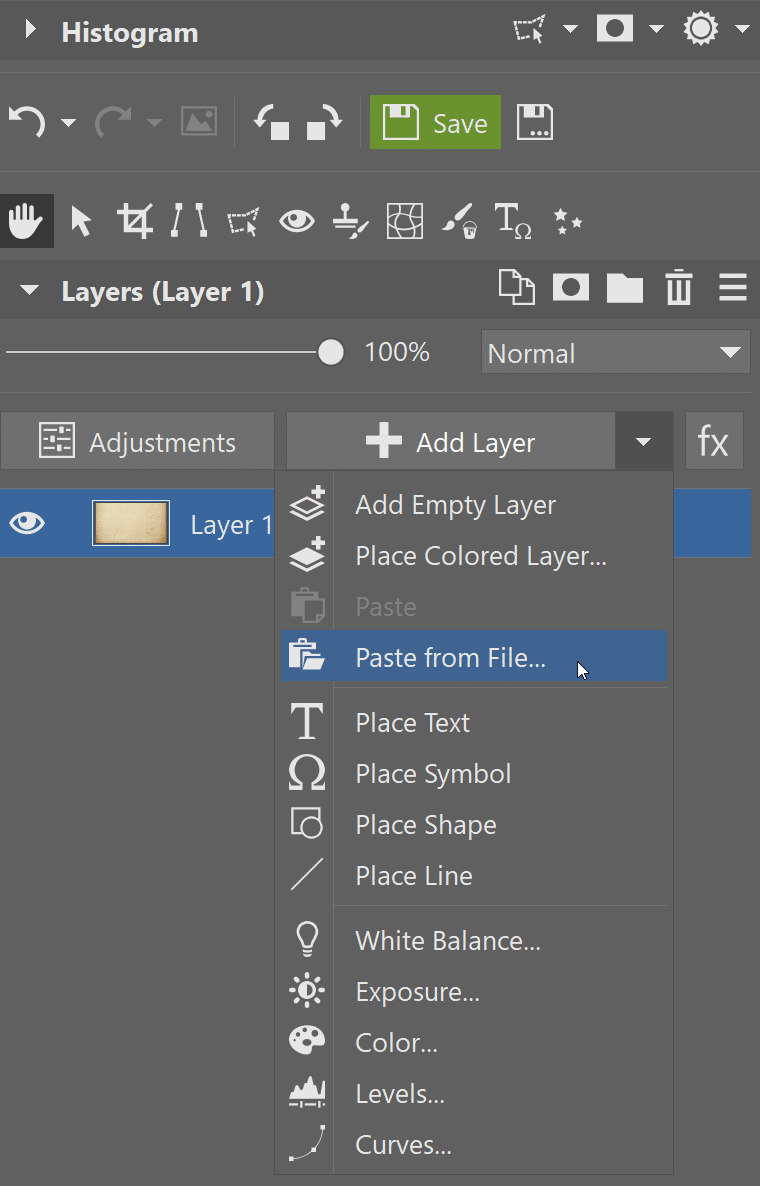This screenshot has height=1186, width=760.
Task: Click the Add Layer dropdown arrow
Action: [x=643, y=442]
